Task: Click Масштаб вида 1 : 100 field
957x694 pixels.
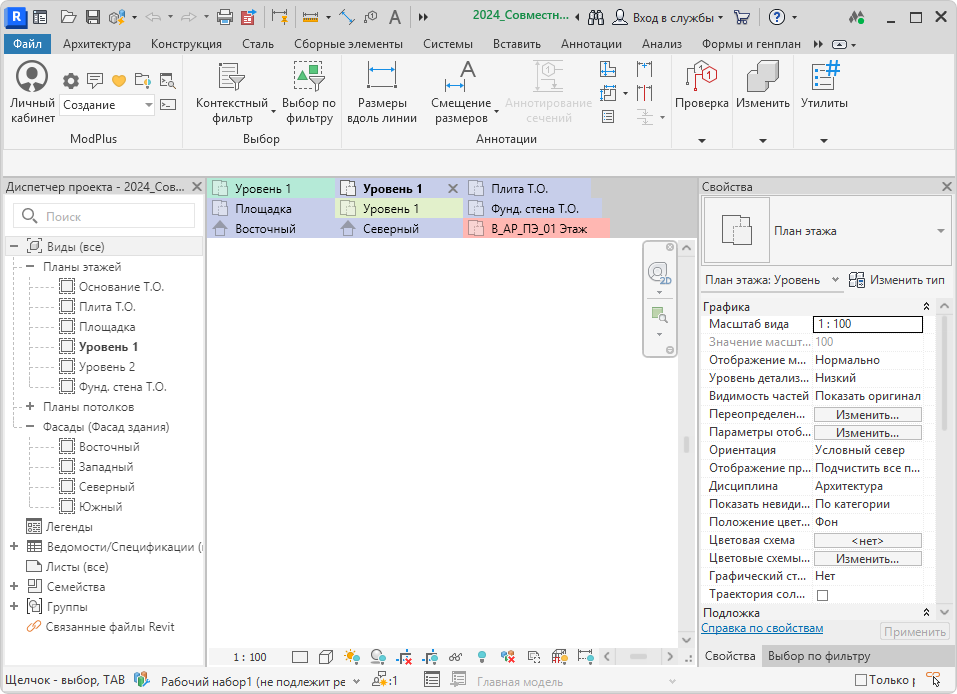Action: point(868,324)
